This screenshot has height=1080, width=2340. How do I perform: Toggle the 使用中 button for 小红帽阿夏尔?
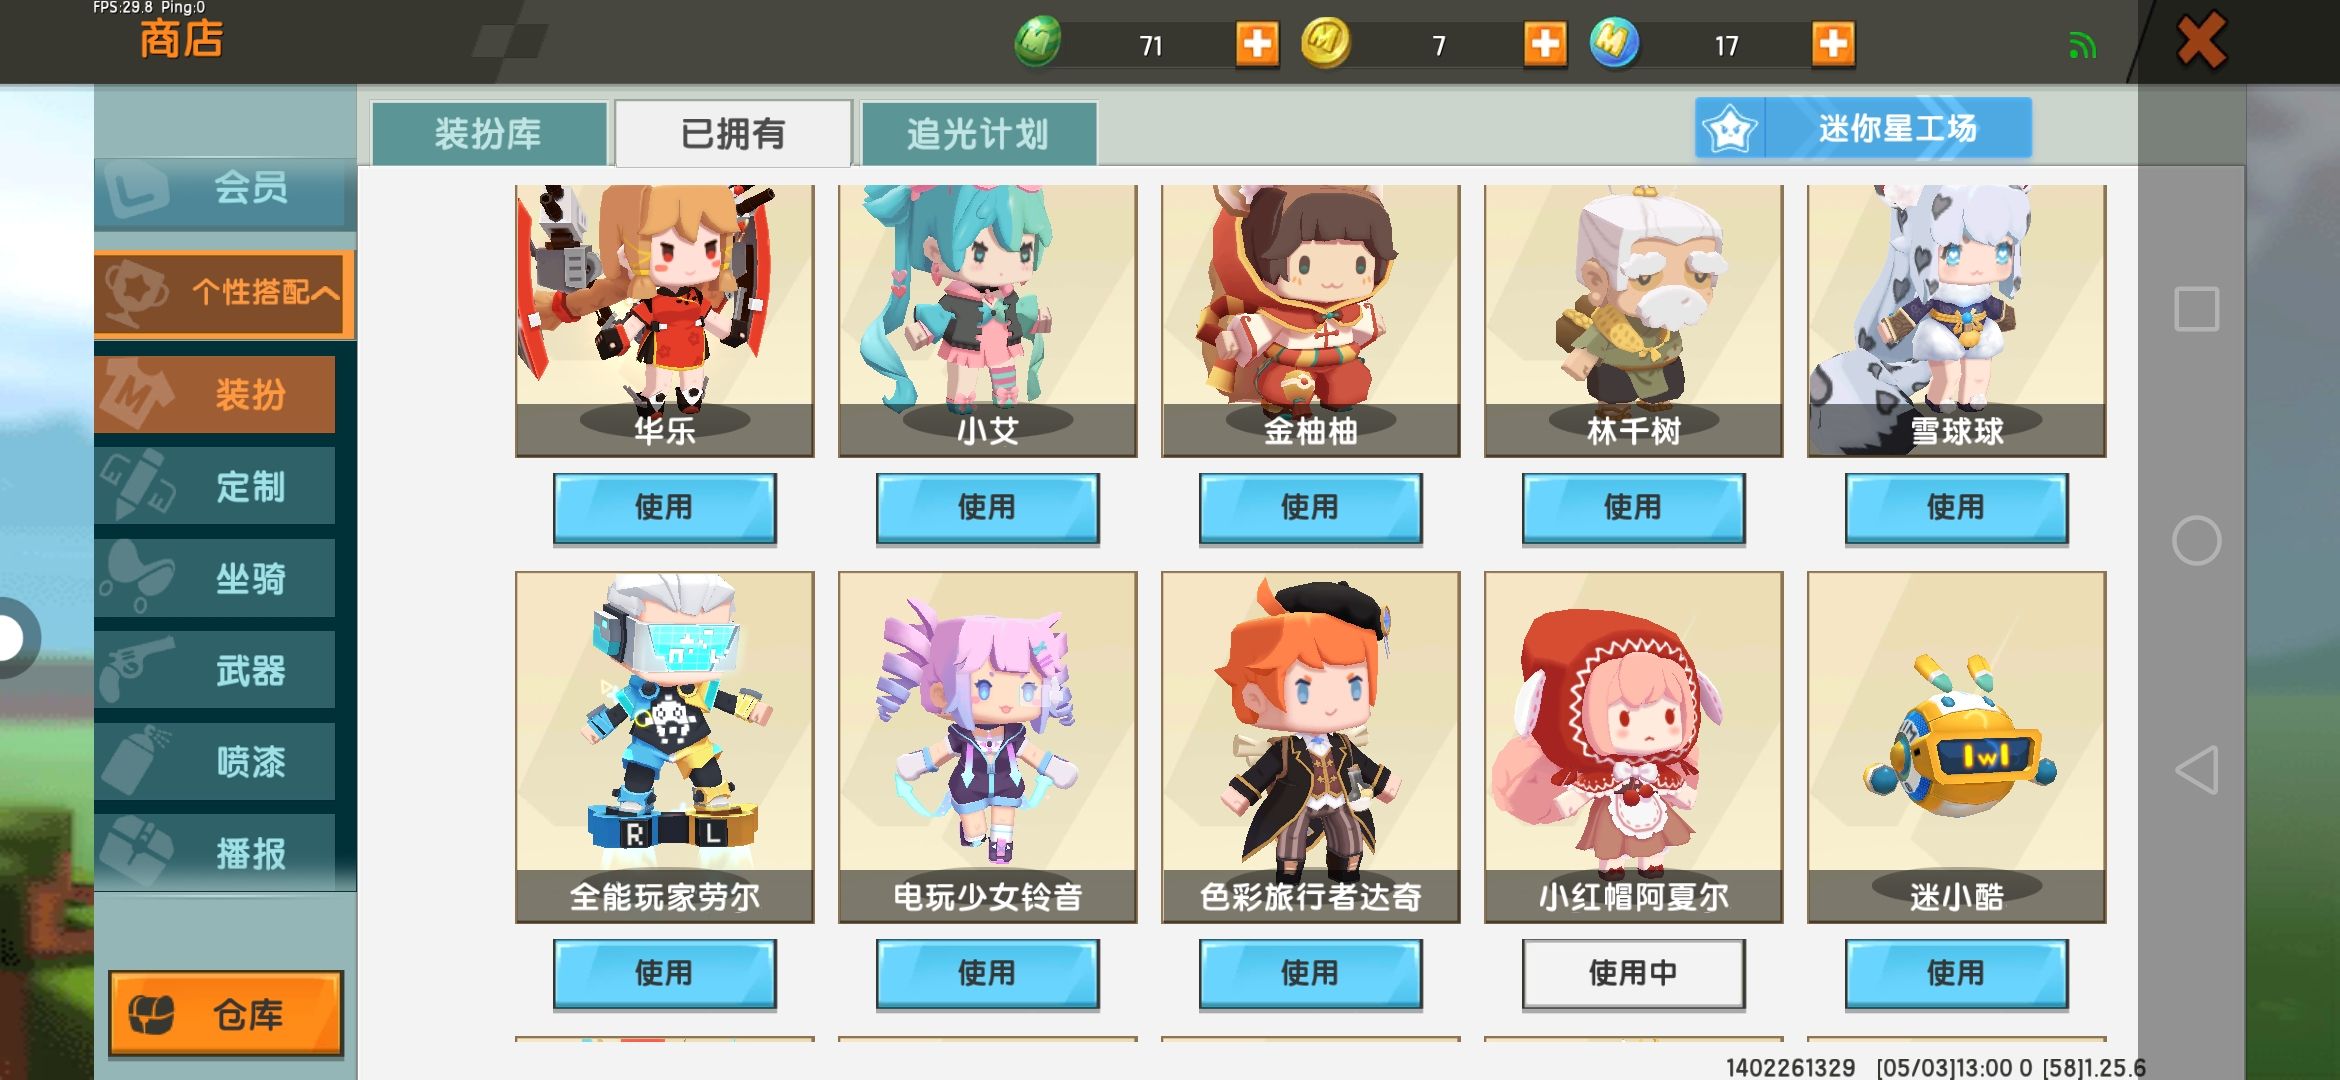click(1633, 973)
